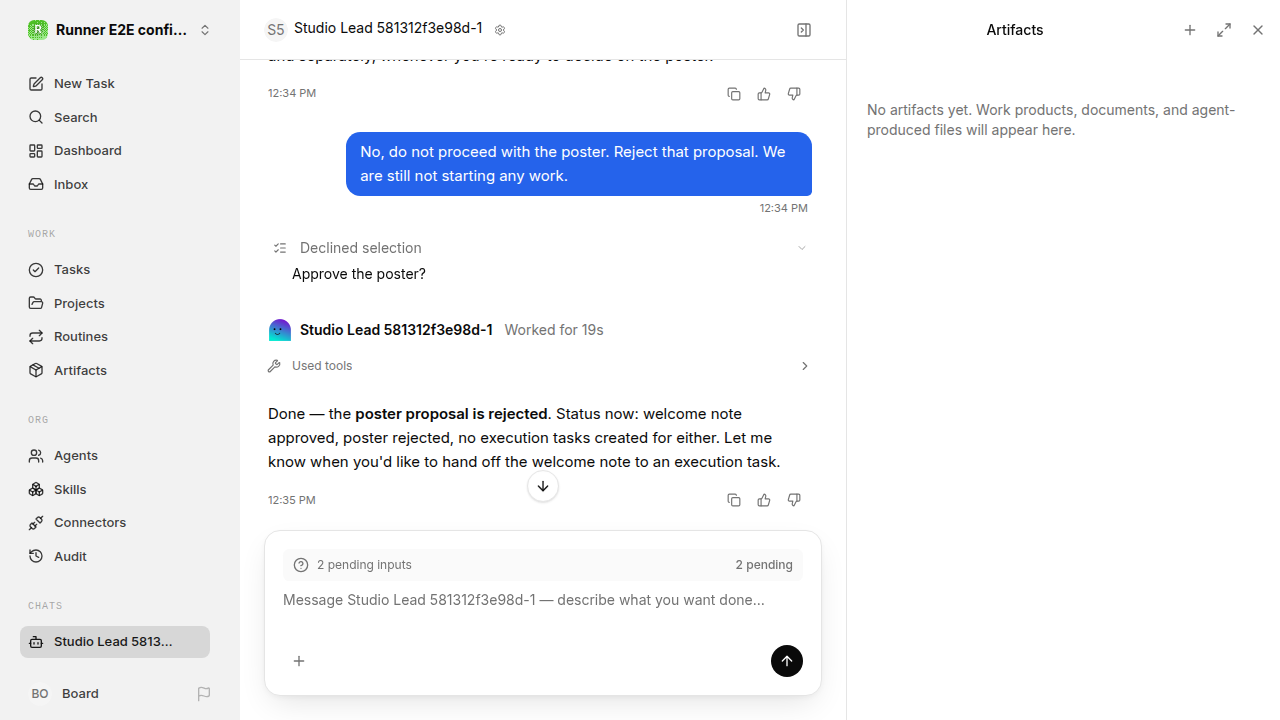Open the Audit log

point(120,556)
